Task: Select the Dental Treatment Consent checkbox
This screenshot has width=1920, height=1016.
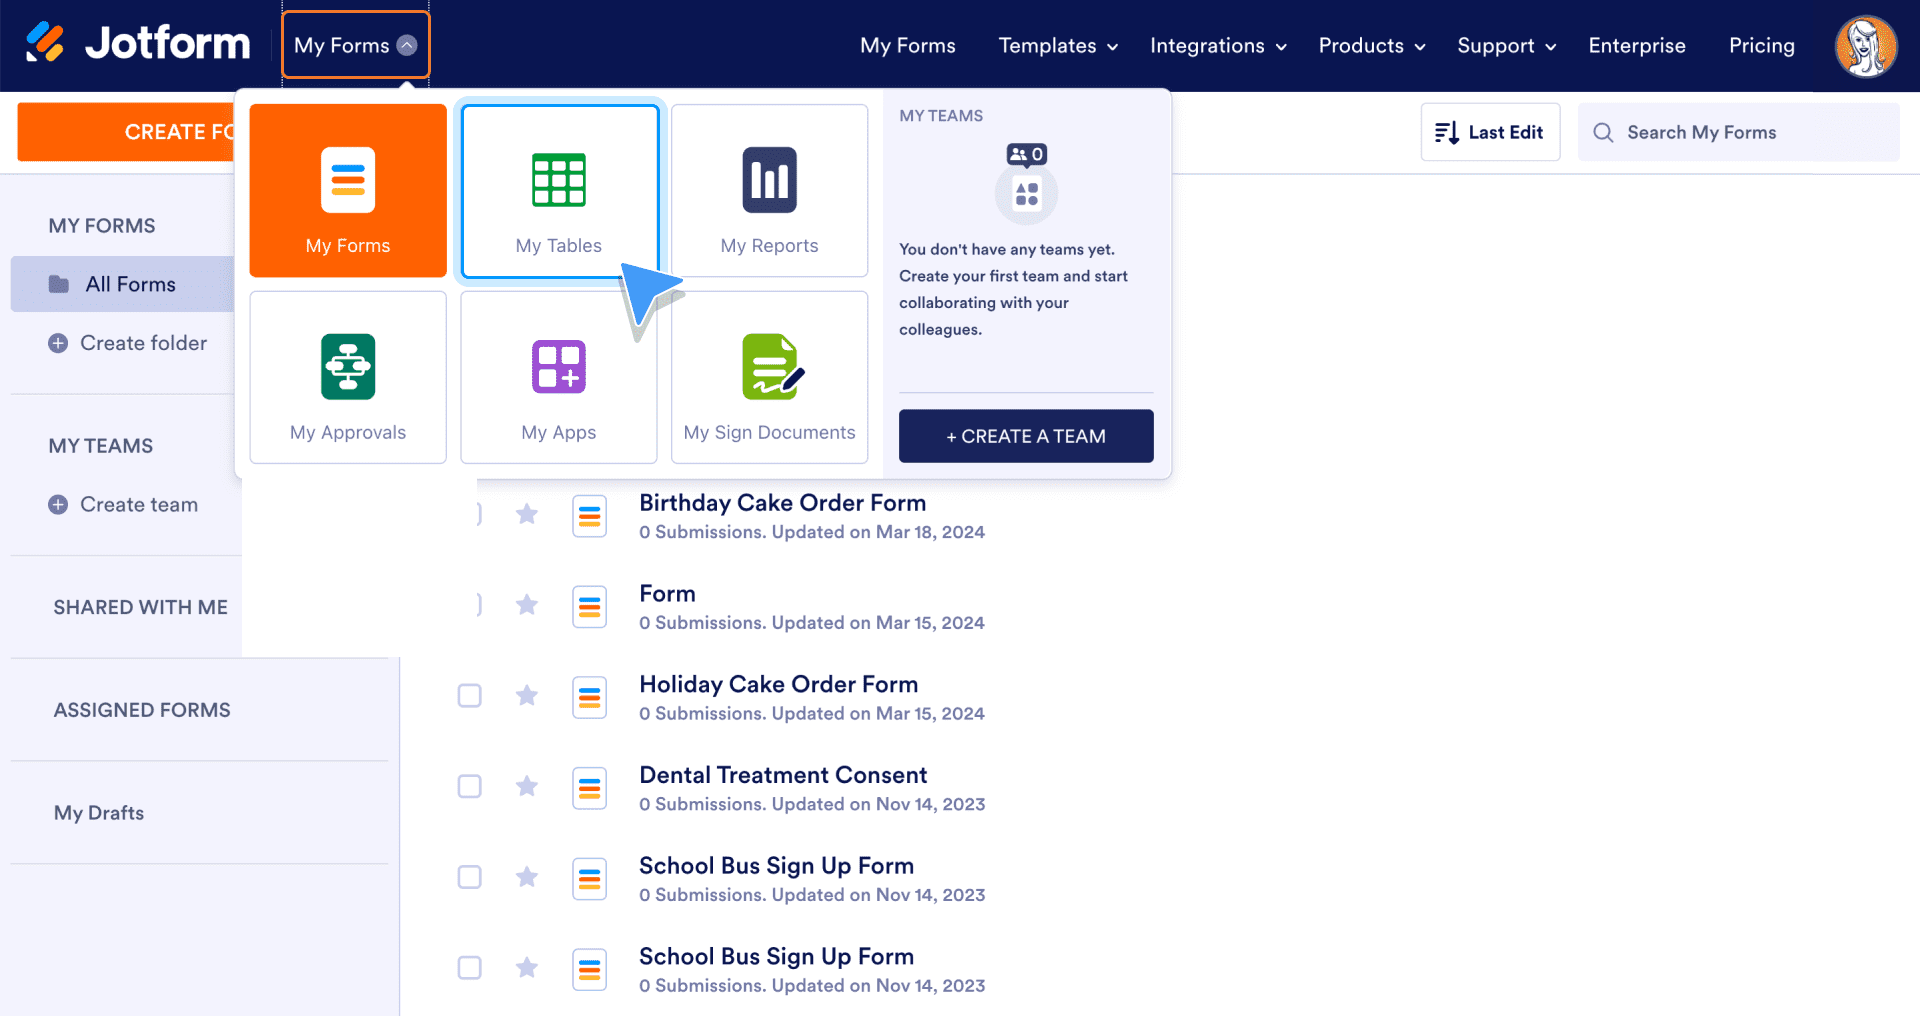Action: (x=469, y=786)
